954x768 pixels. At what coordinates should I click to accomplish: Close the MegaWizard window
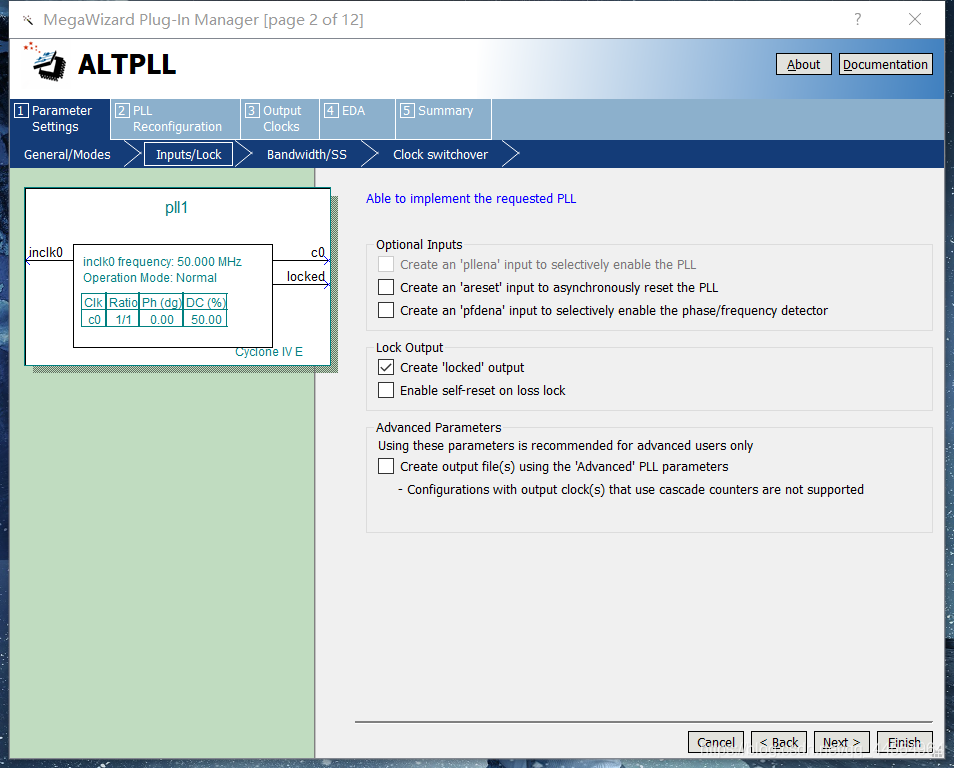click(x=914, y=19)
